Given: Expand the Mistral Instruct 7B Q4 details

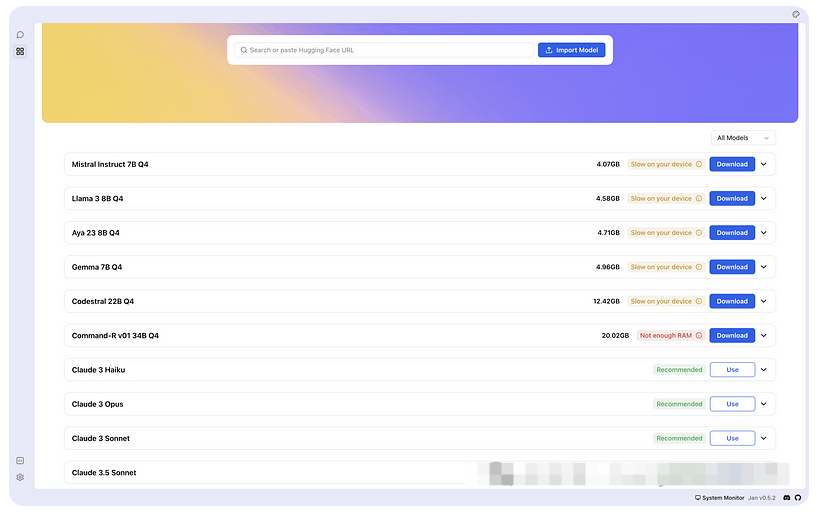Looking at the screenshot, I should [x=764, y=164].
